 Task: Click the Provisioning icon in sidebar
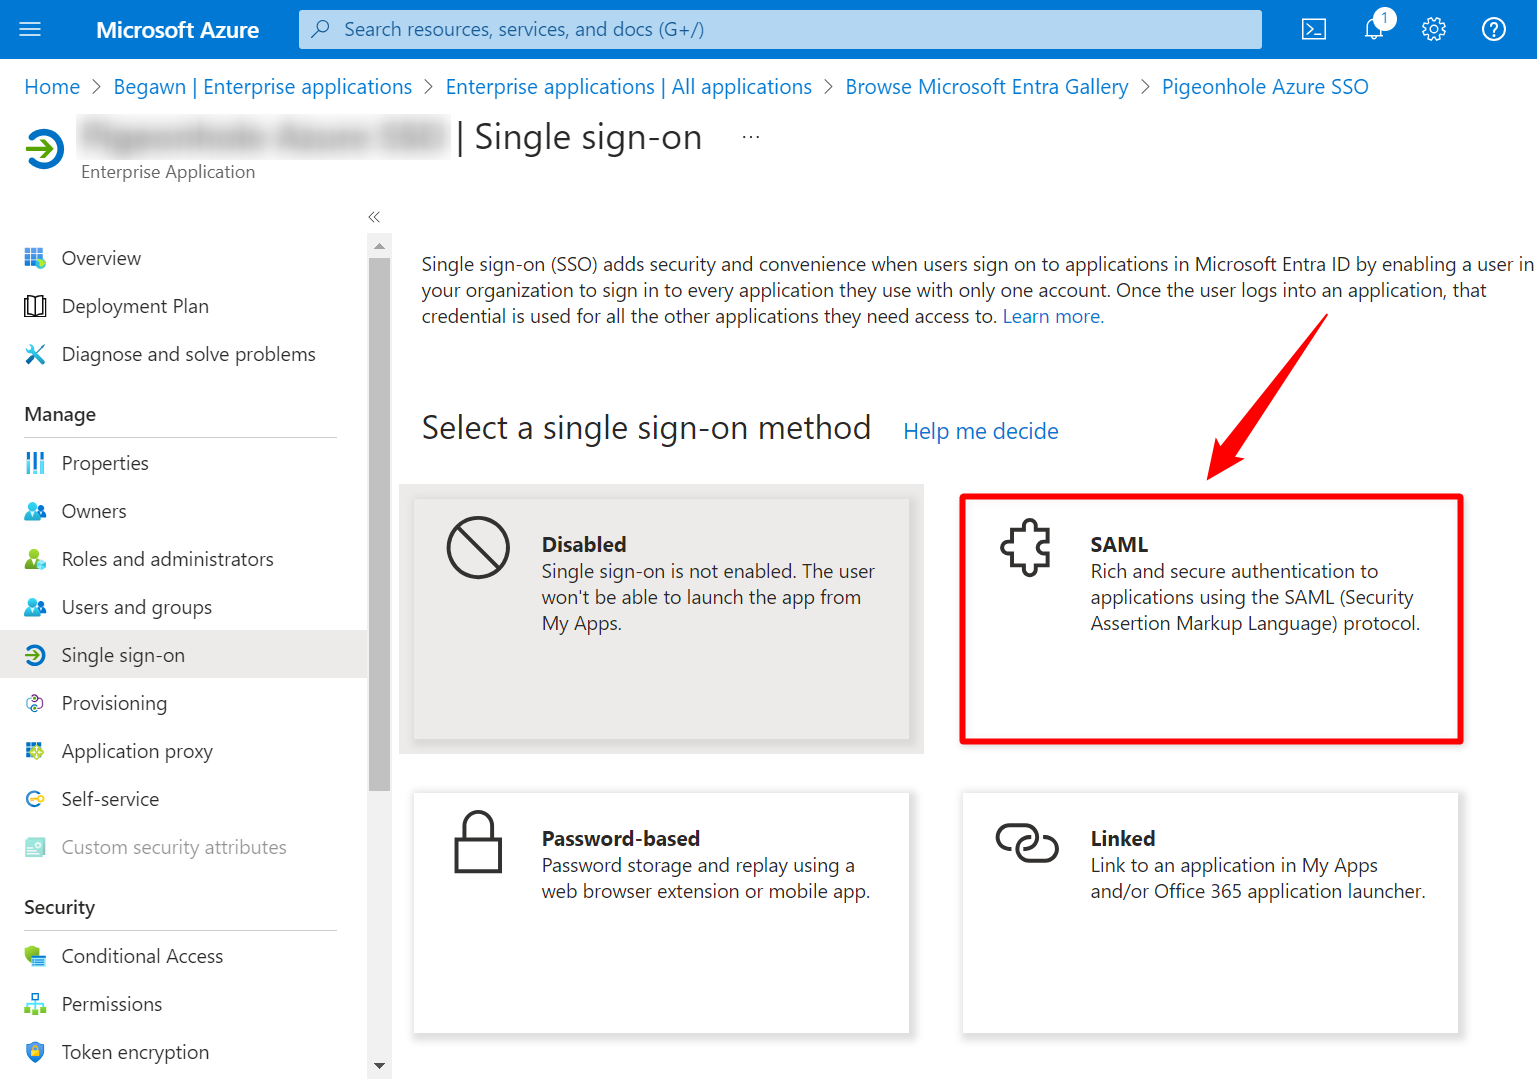pyautogui.click(x=35, y=703)
